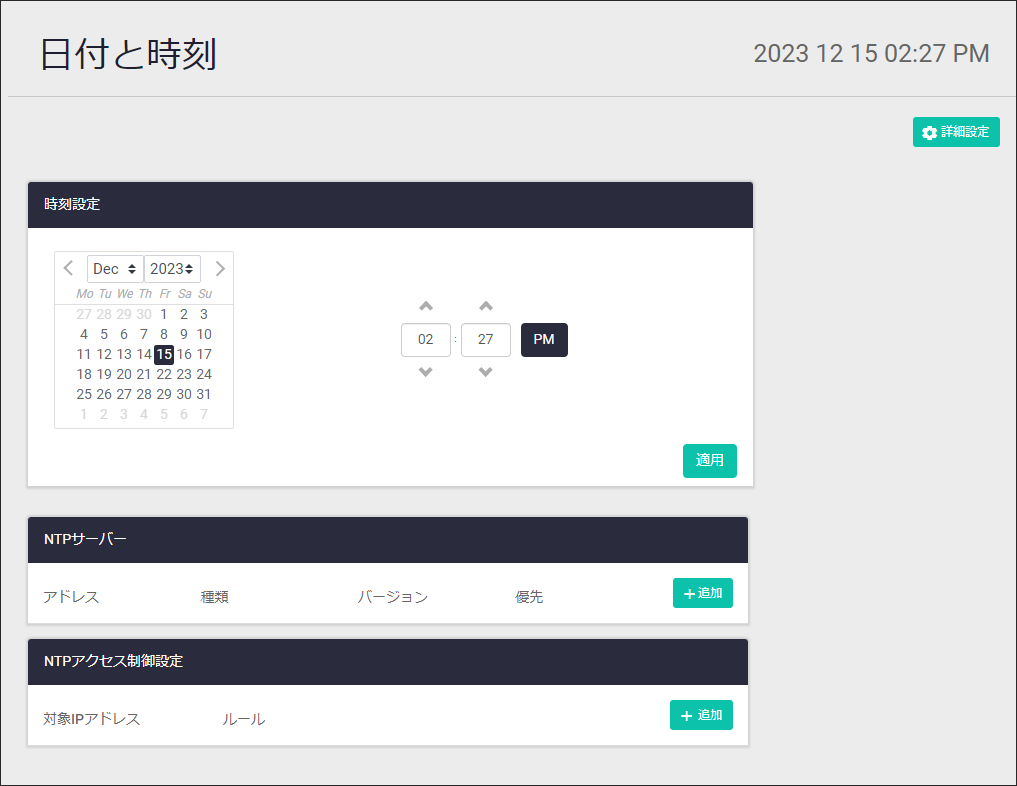Viewport: 1017px width, 786px height.
Task: Select December 24 in calendar
Action: pos(204,374)
